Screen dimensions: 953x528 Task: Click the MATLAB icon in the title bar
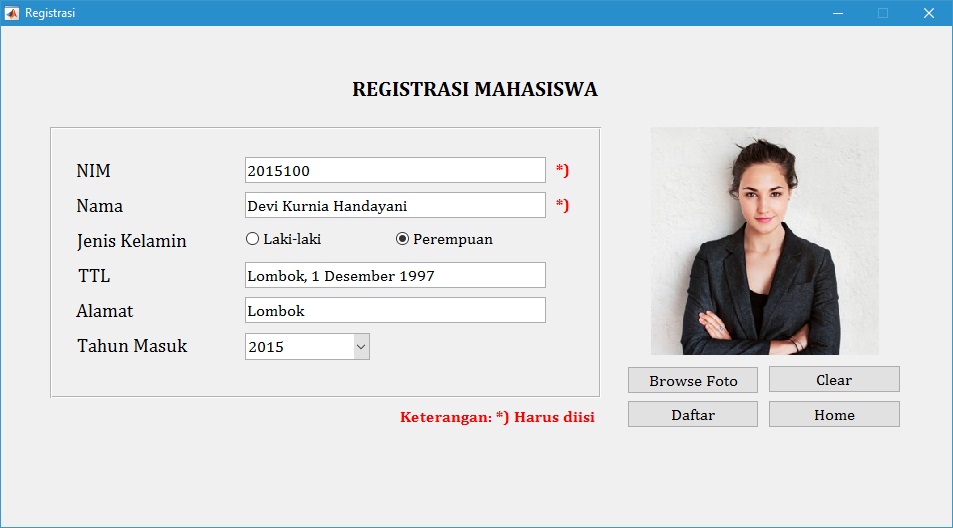pyautogui.click(x=12, y=13)
